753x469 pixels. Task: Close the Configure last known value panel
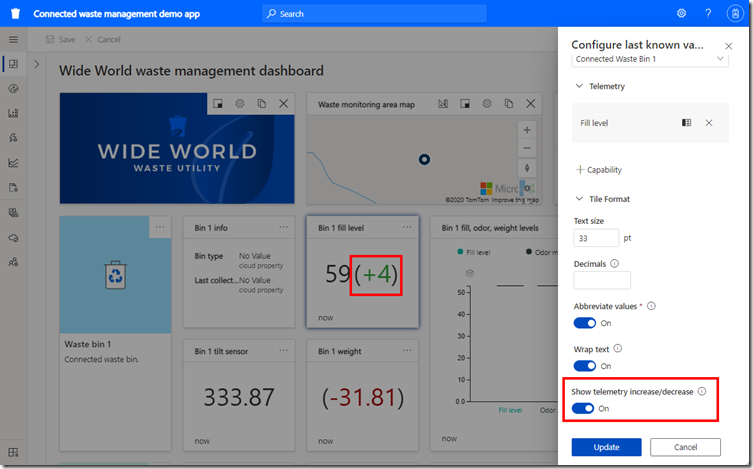point(729,46)
